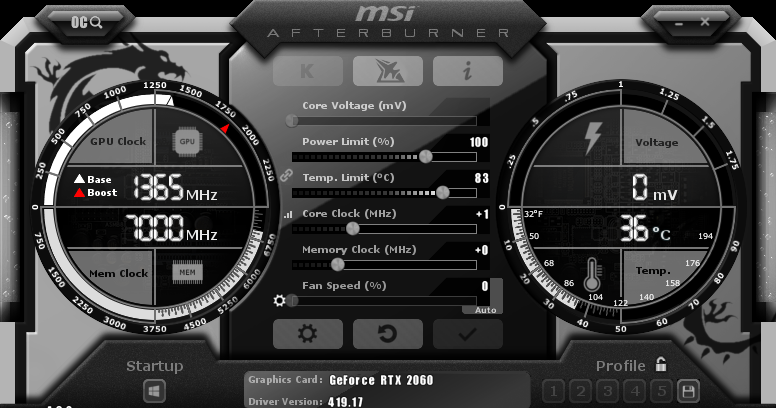Save profile with the floppy disk icon

688,391
